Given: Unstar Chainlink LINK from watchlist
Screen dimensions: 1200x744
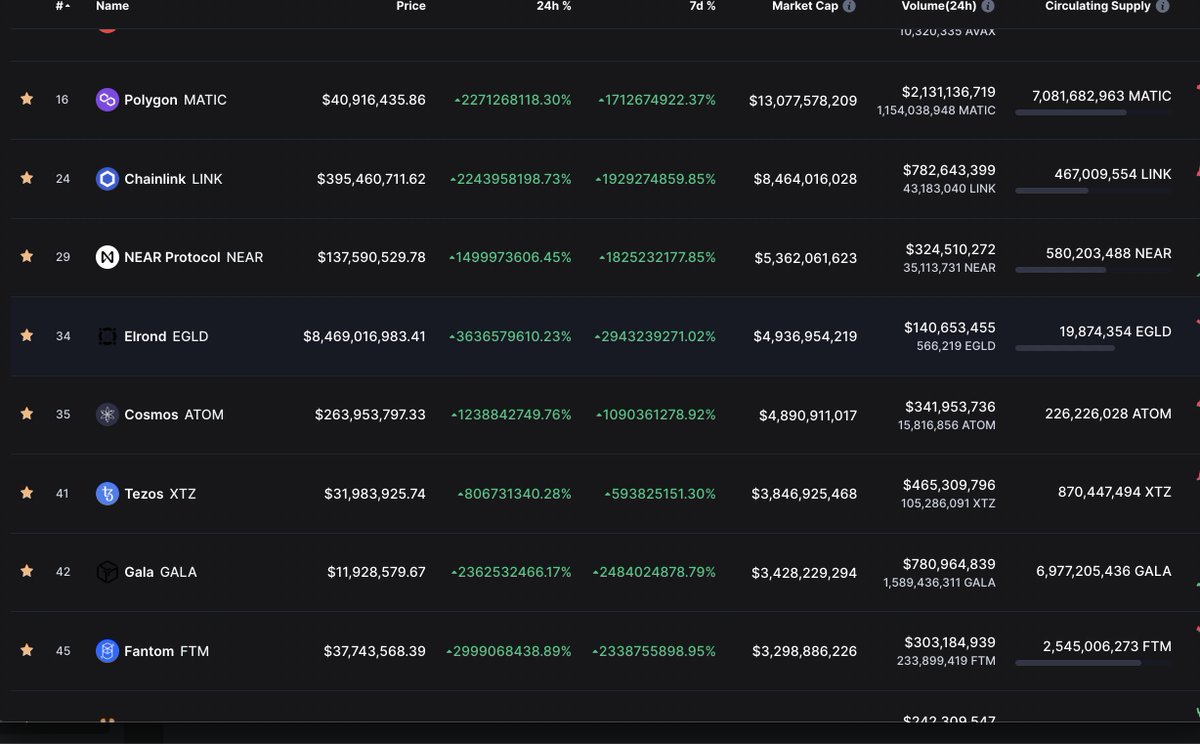Looking at the screenshot, I should pos(27,178).
